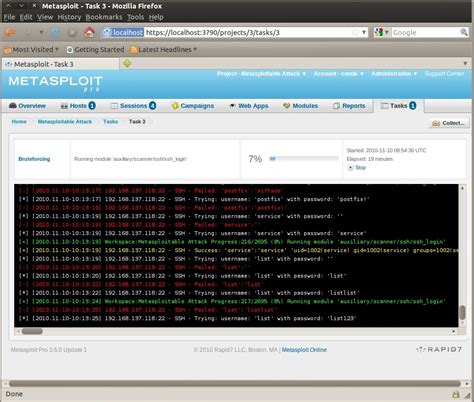The image size is (474, 402).
Task: Click 'Metasploit Pro 3.5.0 Update 1' footer text
Action: point(49,350)
